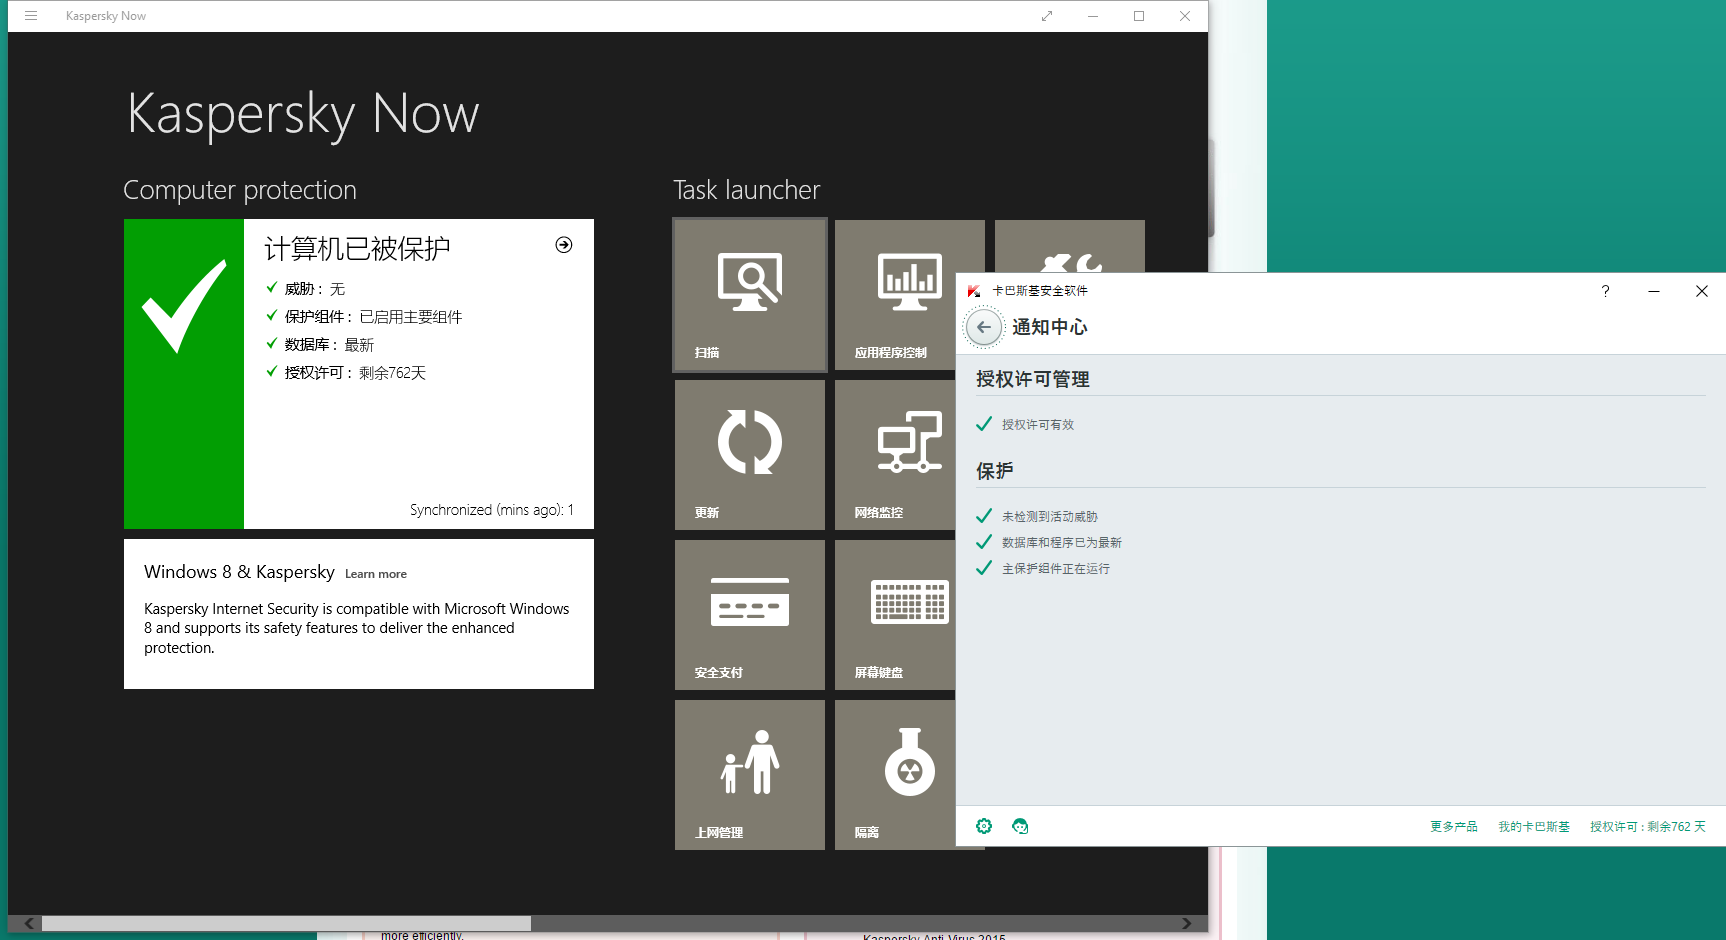Select the main protection components running entry
Image resolution: width=1726 pixels, height=940 pixels.
click(1056, 569)
